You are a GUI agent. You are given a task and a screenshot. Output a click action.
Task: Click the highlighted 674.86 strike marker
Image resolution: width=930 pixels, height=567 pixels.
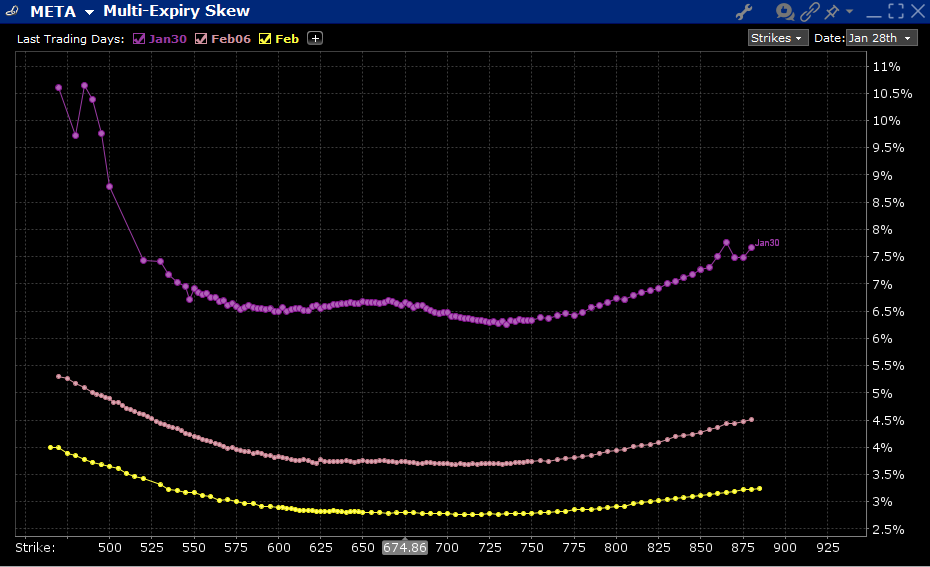pos(405,547)
